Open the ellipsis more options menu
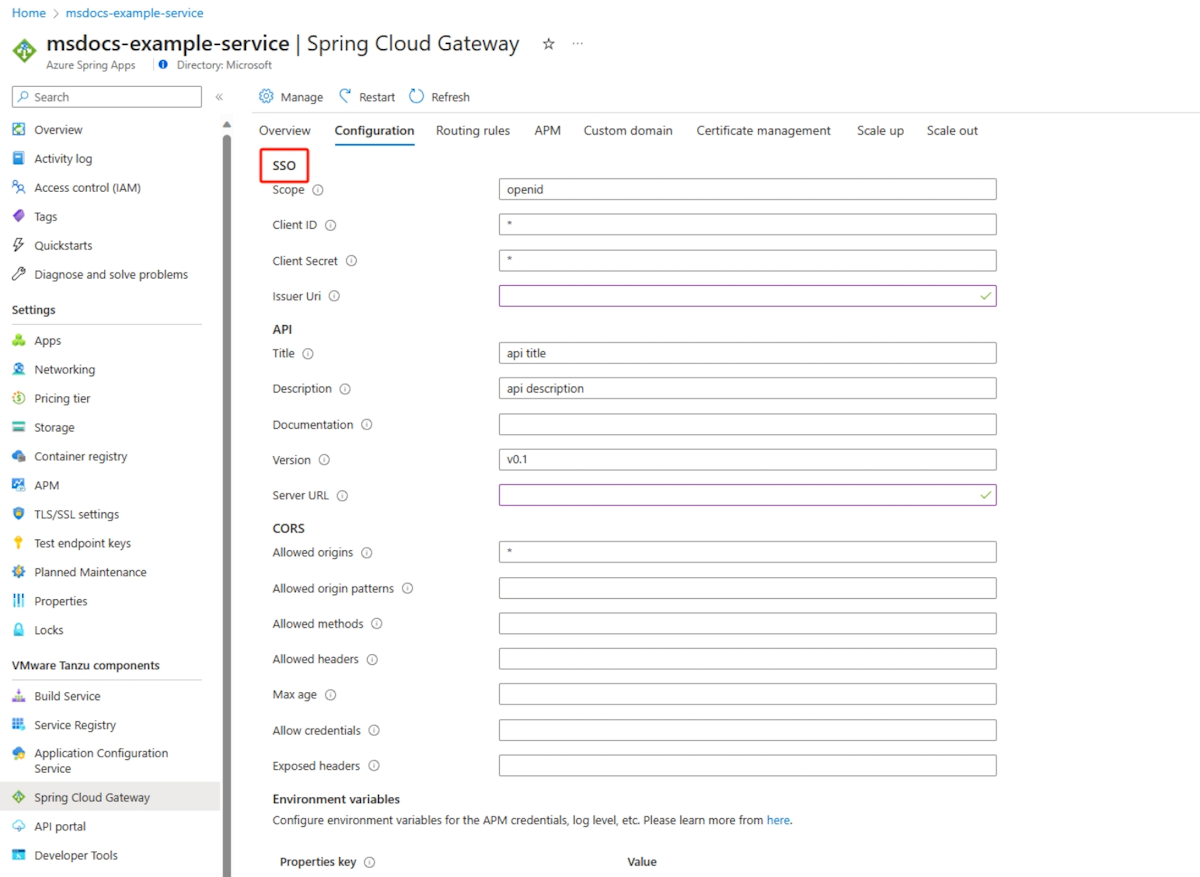 (577, 44)
